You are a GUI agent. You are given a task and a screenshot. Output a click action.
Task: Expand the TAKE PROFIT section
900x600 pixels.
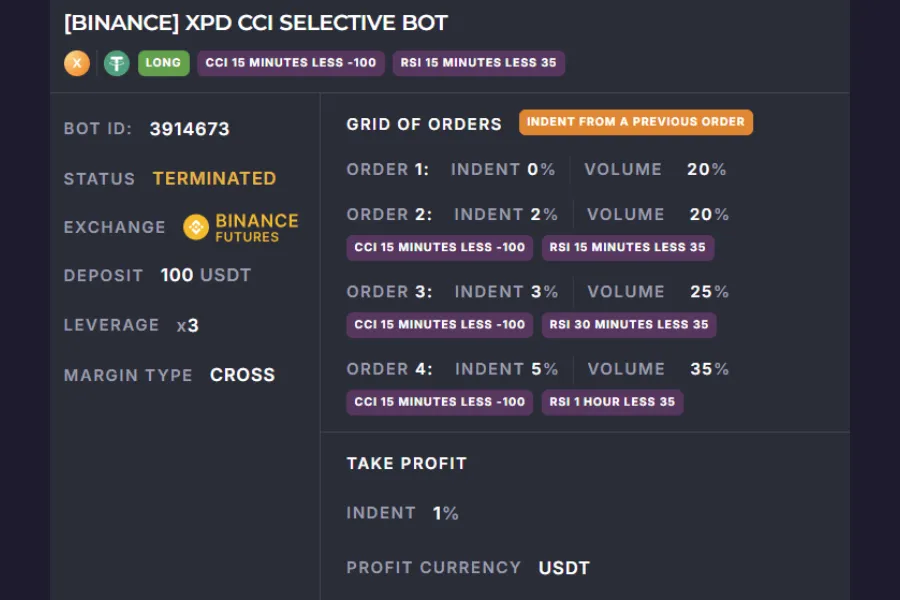pyautogui.click(x=405, y=463)
